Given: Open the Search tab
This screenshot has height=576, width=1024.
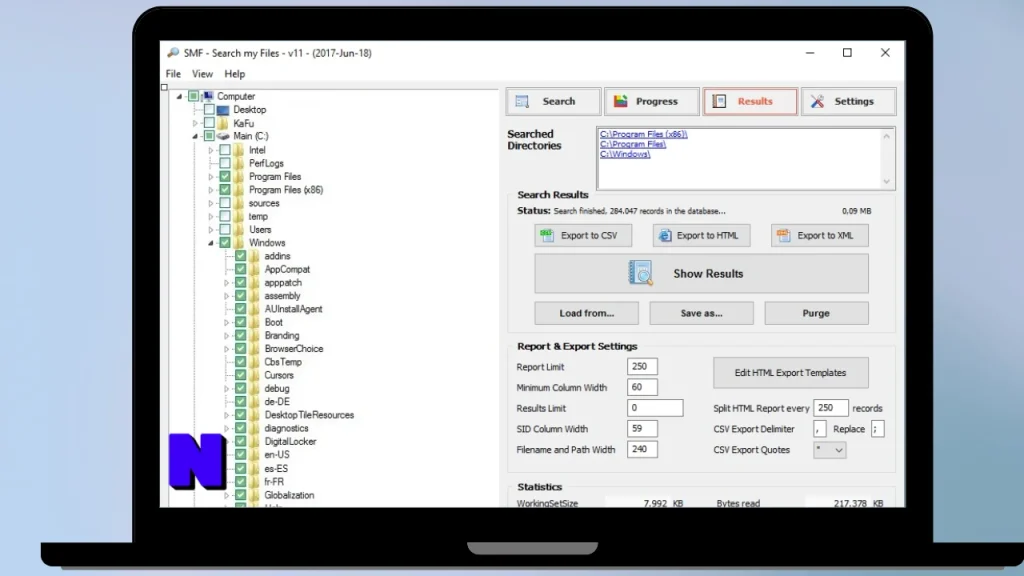Looking at the screenshot, I should (x=553, y=101).
